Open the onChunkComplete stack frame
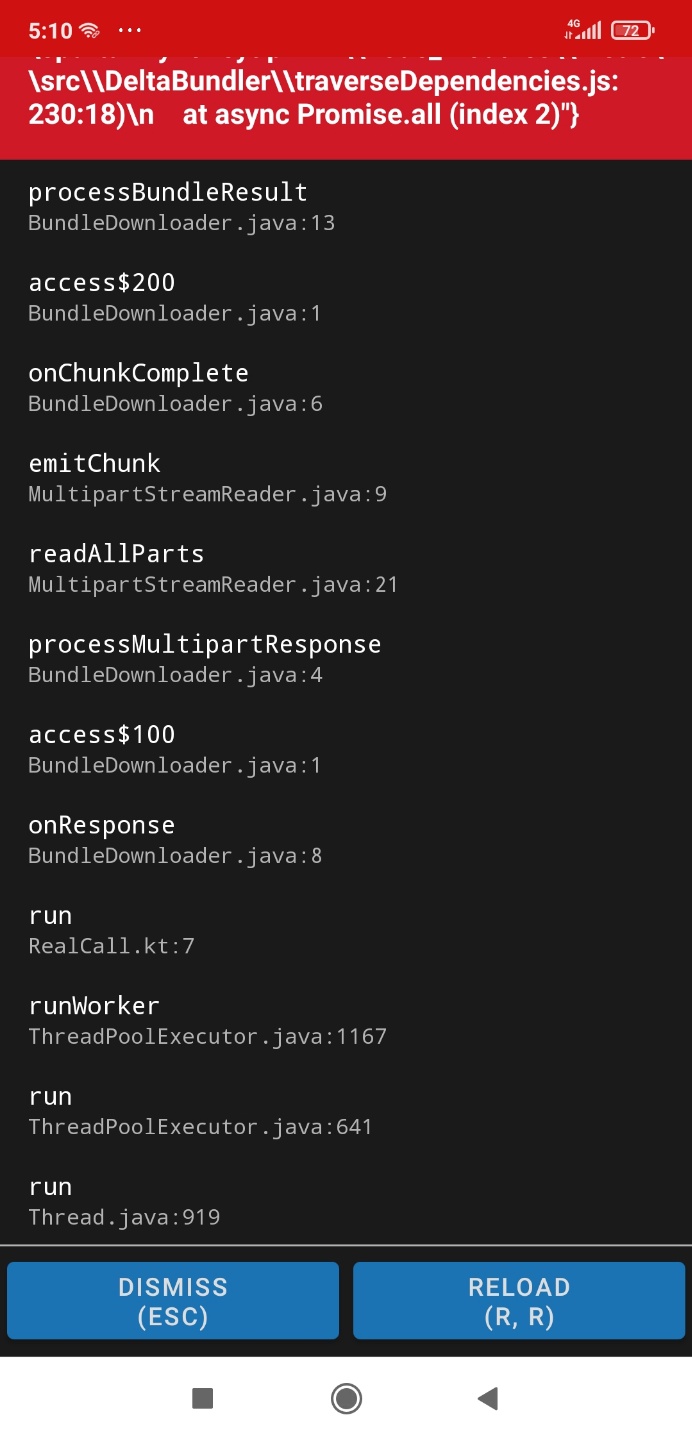The height and width of the screenshot is (1440, 692). tap(346, 387)
